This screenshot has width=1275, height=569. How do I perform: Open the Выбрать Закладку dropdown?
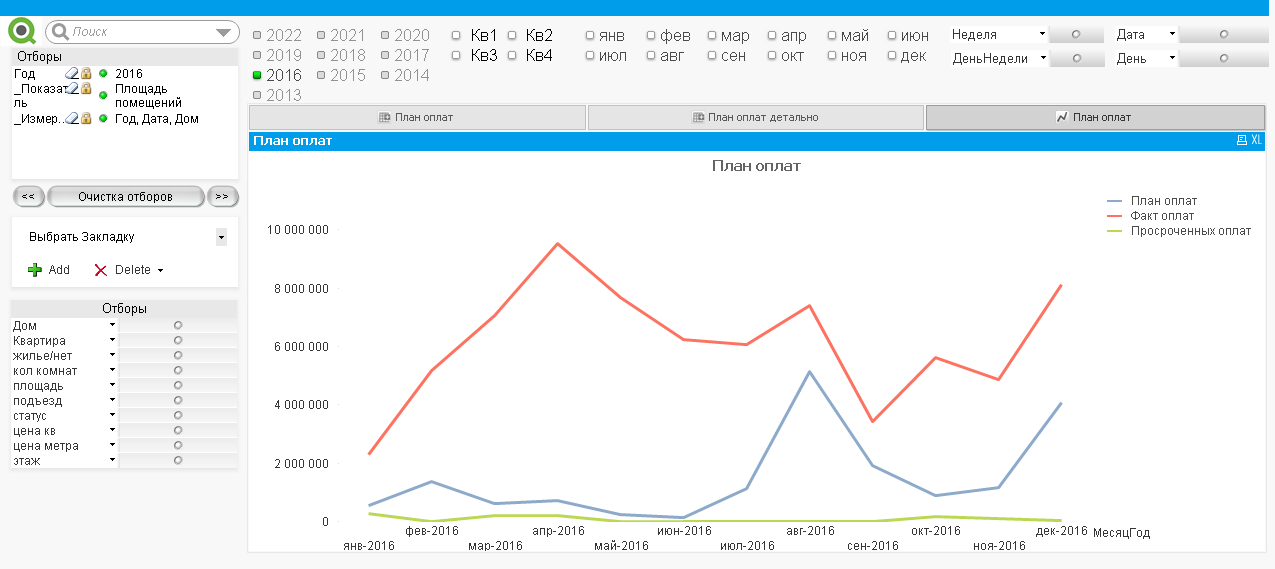(221, 237)
